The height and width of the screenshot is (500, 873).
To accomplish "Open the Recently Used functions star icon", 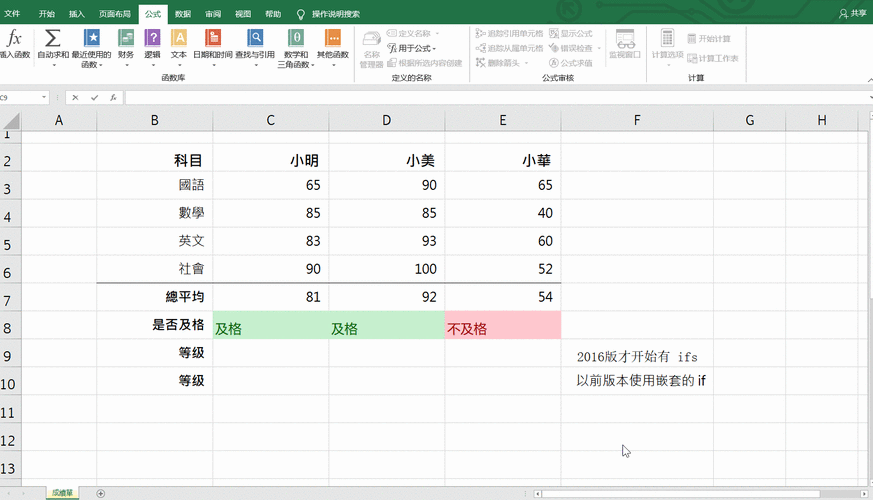I will pos(92,38).
